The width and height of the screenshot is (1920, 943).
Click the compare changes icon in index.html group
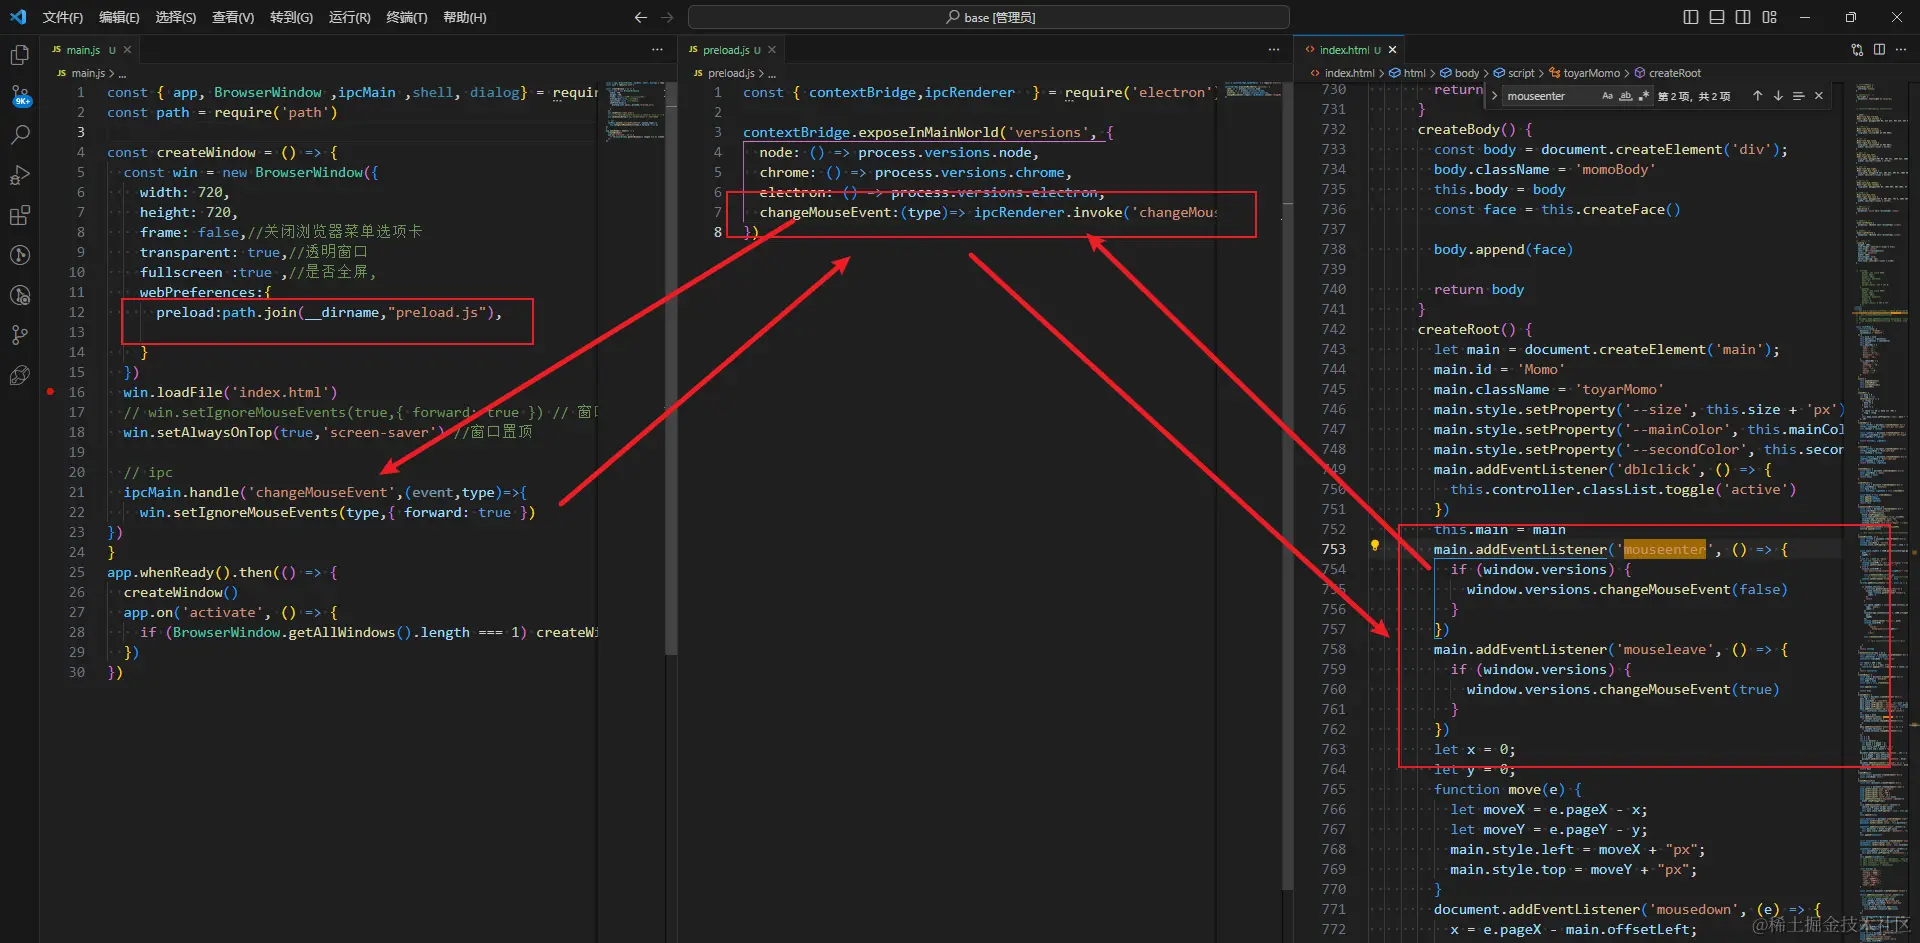pos(1857,49)
